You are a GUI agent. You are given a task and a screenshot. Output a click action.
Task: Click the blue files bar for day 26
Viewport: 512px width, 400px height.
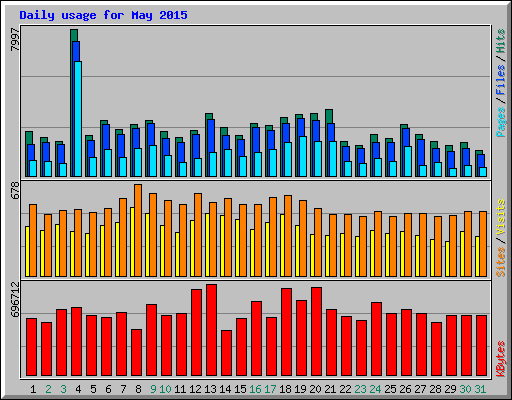click(x=406, y=137)
